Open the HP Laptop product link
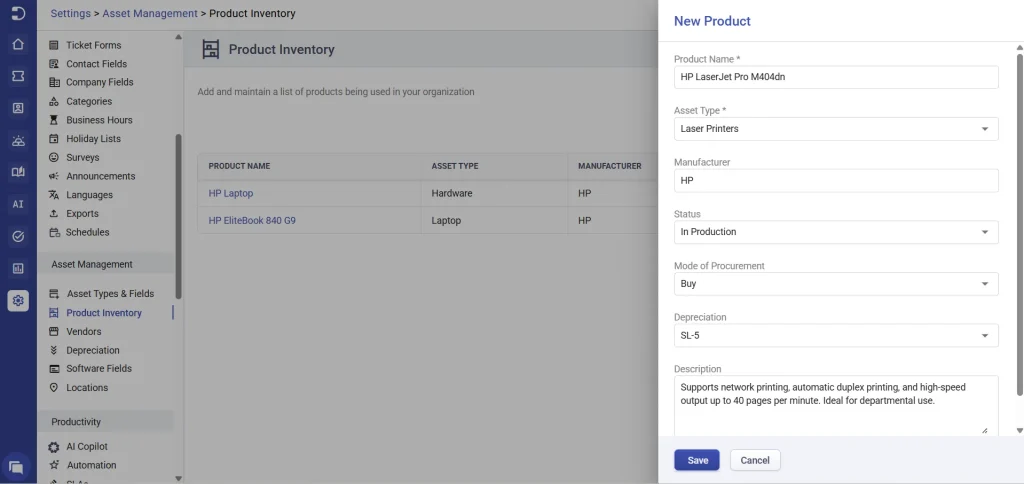This screenshot has height=484, width=1024. [231, 193]
